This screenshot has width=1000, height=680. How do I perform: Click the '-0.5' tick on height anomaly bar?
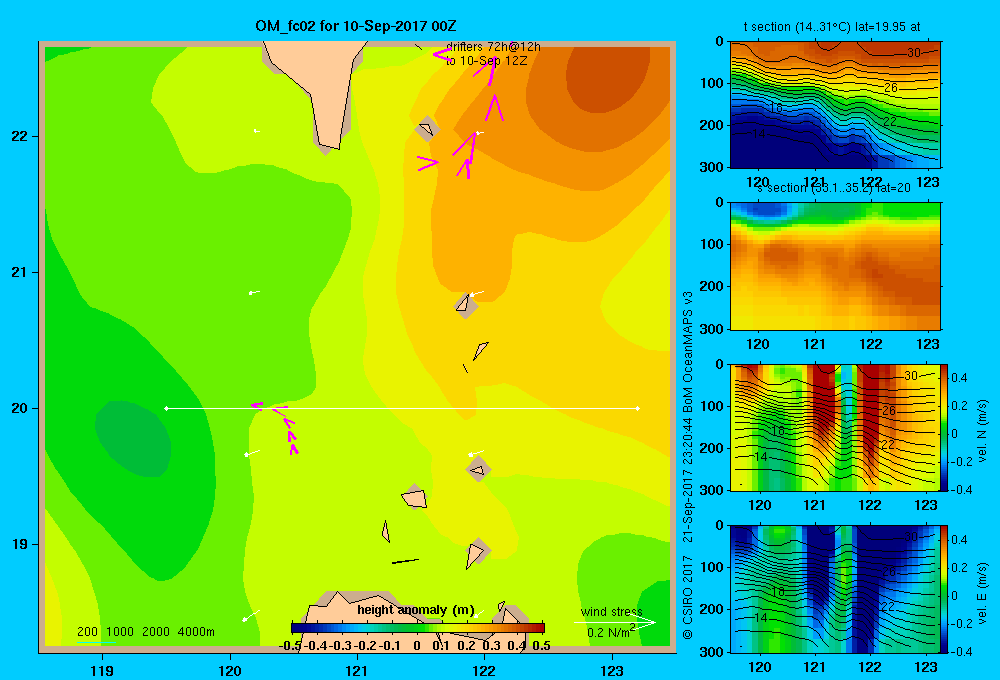pyautogui.click(x=291, y=646)
